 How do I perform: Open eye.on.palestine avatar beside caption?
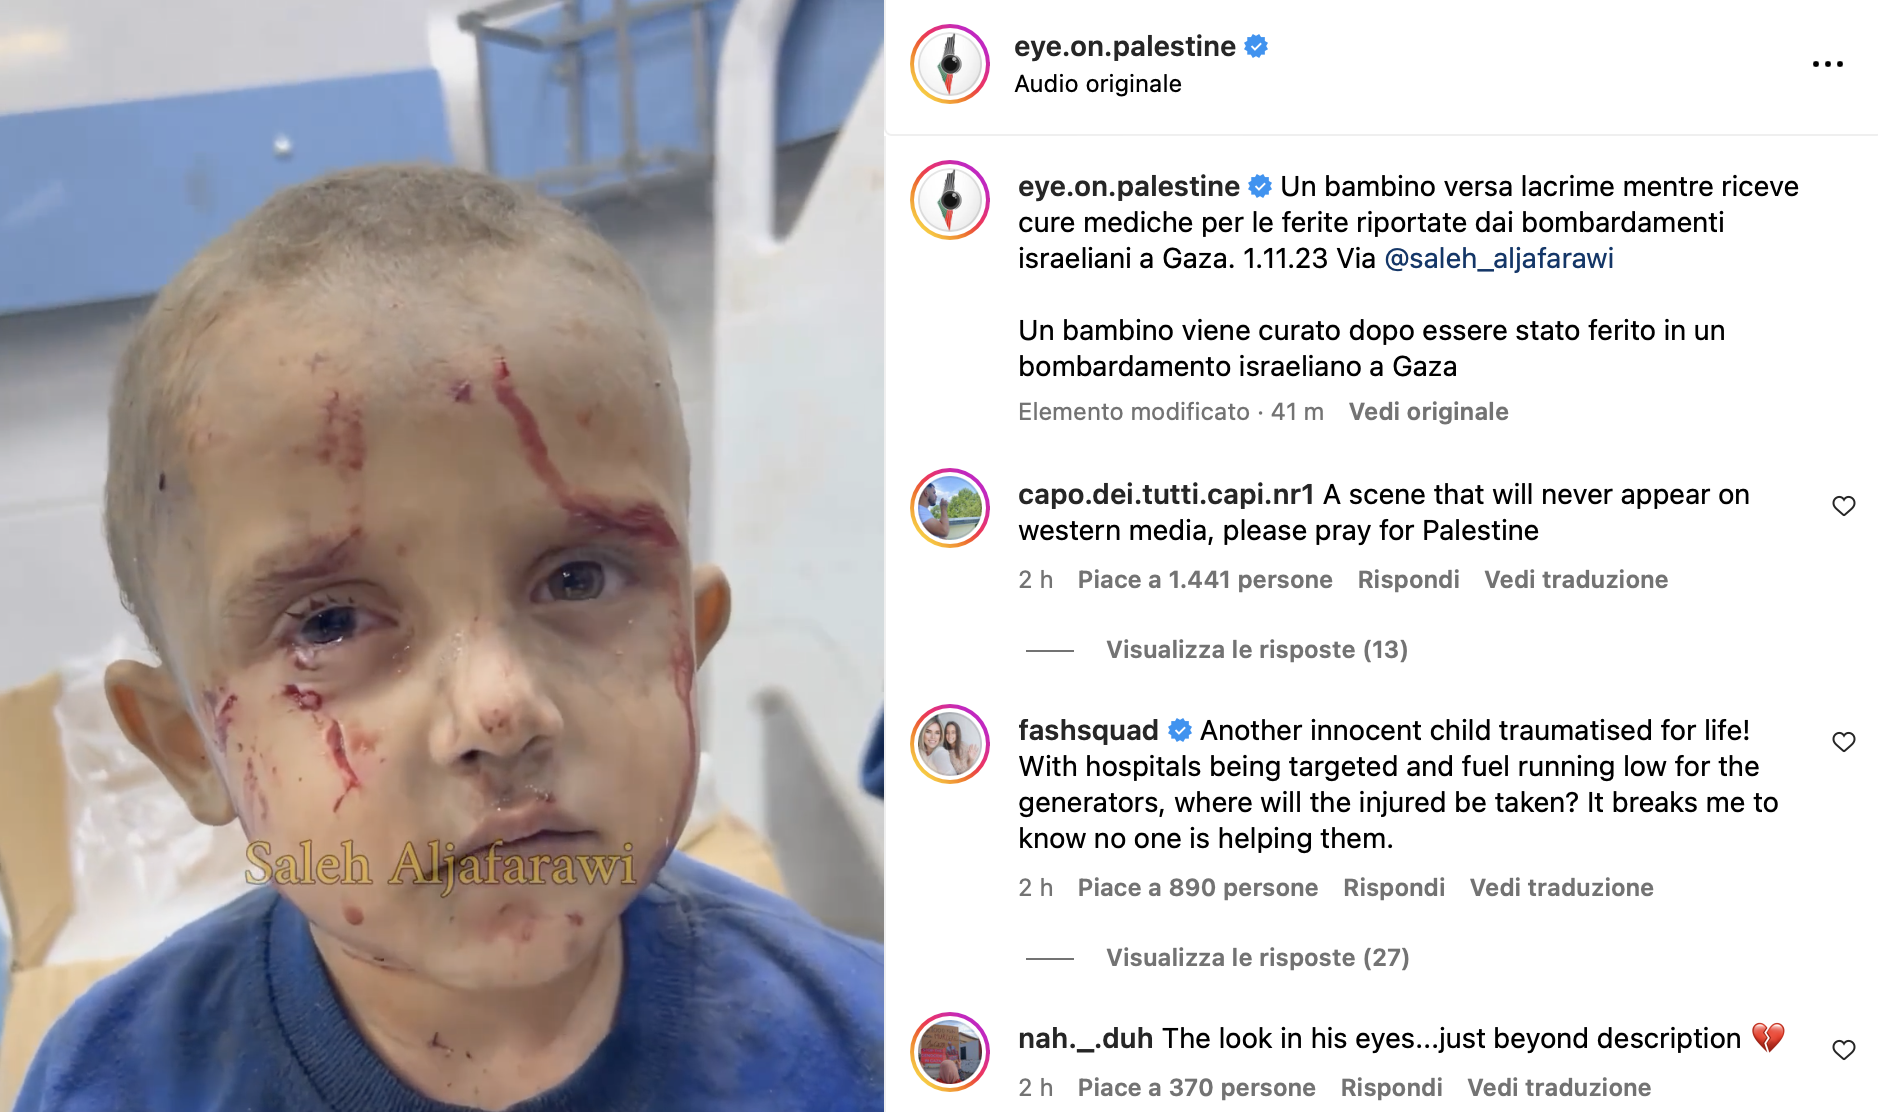click(950, 200)
